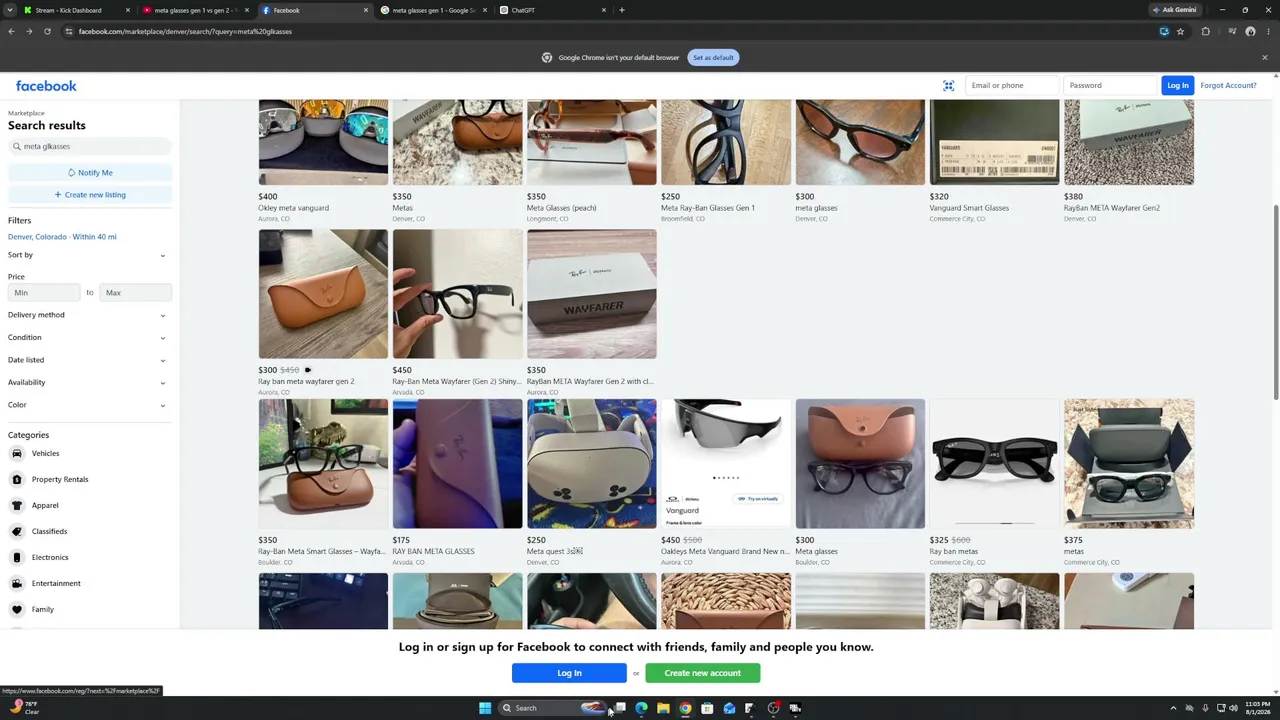Click Create new listing
1280x720 pixels.
coord(89,195)
